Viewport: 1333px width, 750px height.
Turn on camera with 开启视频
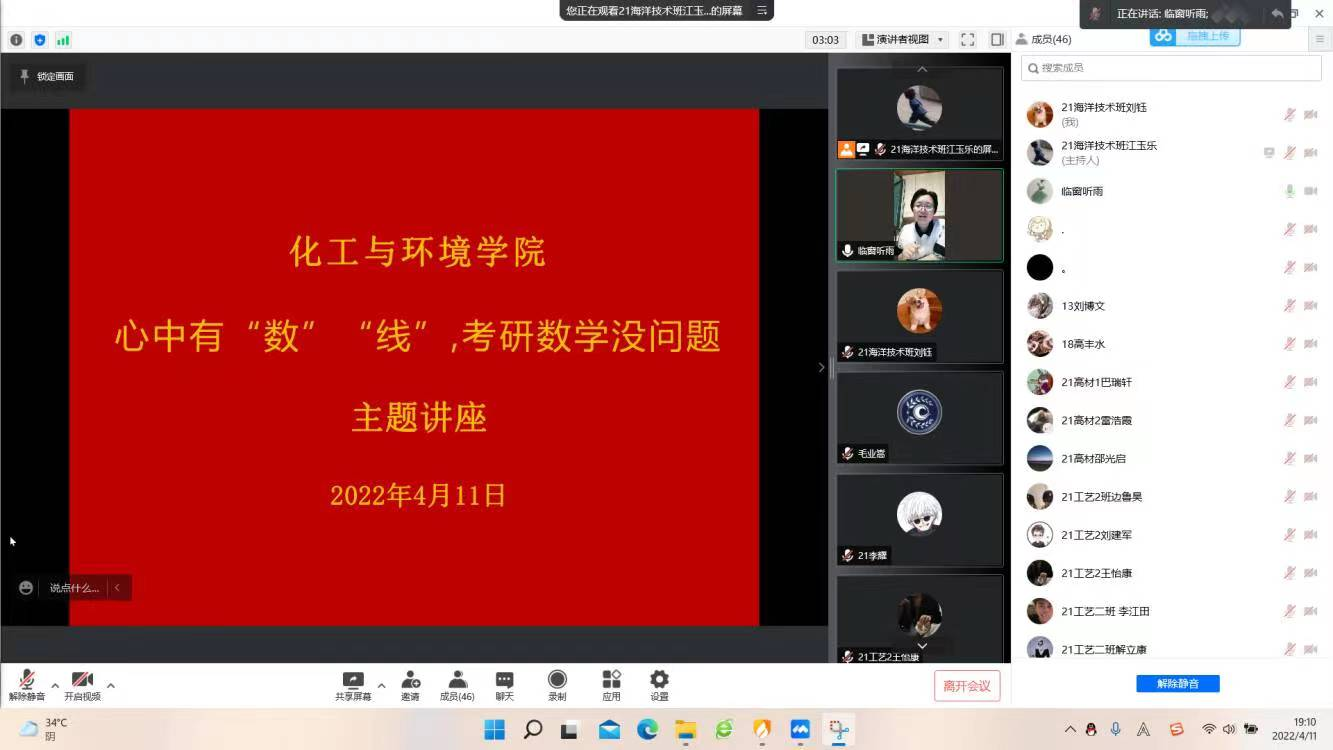click(x=82, y=685)
